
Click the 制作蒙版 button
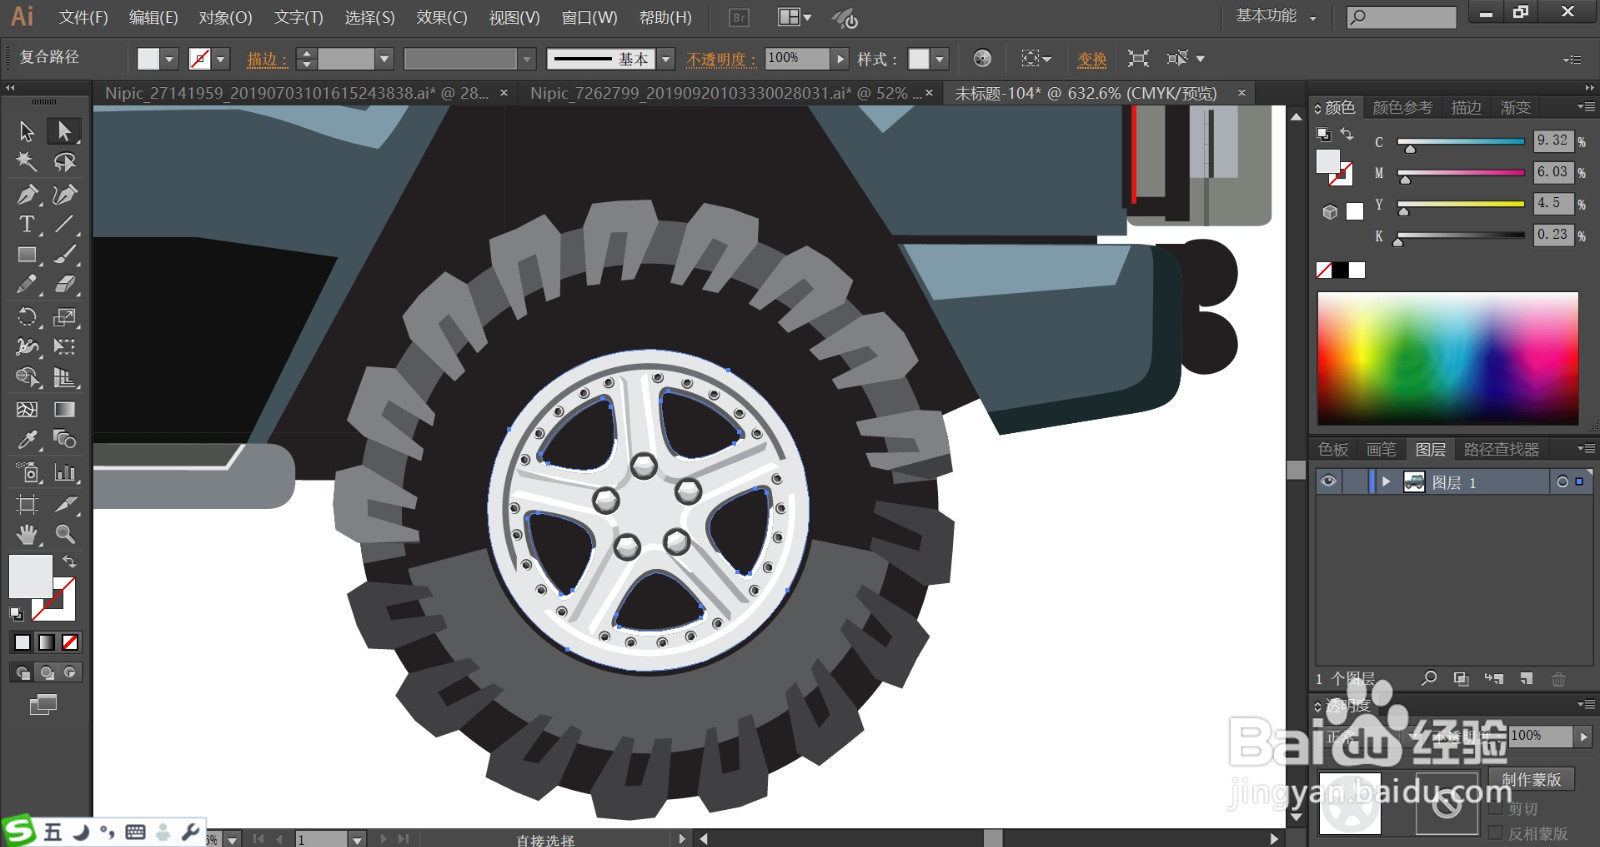(x=1530, y=779)
